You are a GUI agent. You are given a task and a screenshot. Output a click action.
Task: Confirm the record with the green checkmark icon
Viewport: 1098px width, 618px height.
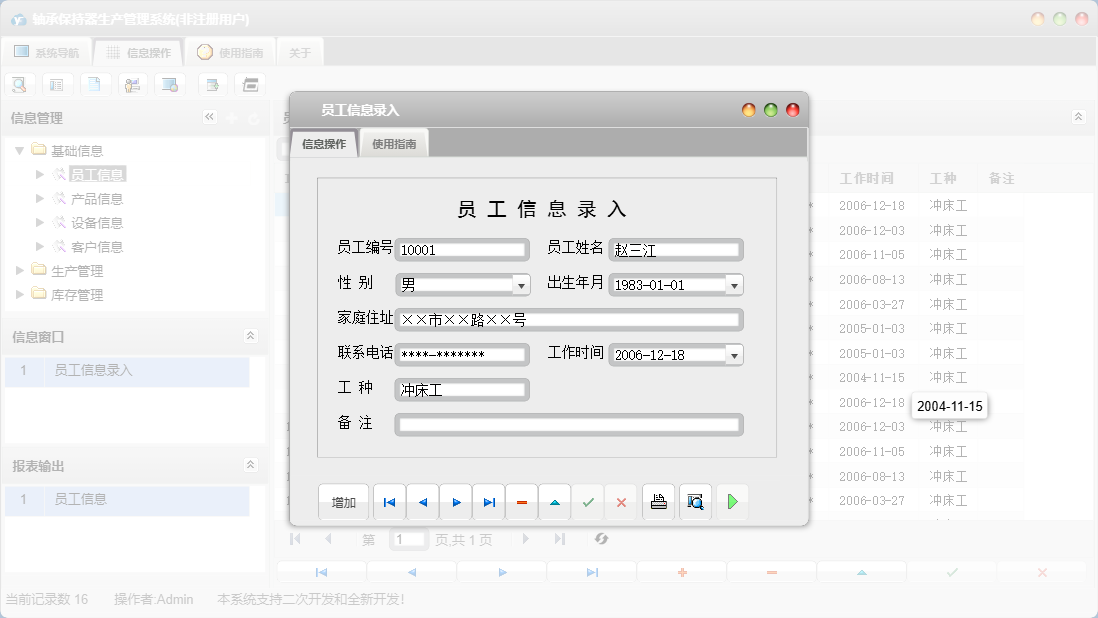pos(588,502)
